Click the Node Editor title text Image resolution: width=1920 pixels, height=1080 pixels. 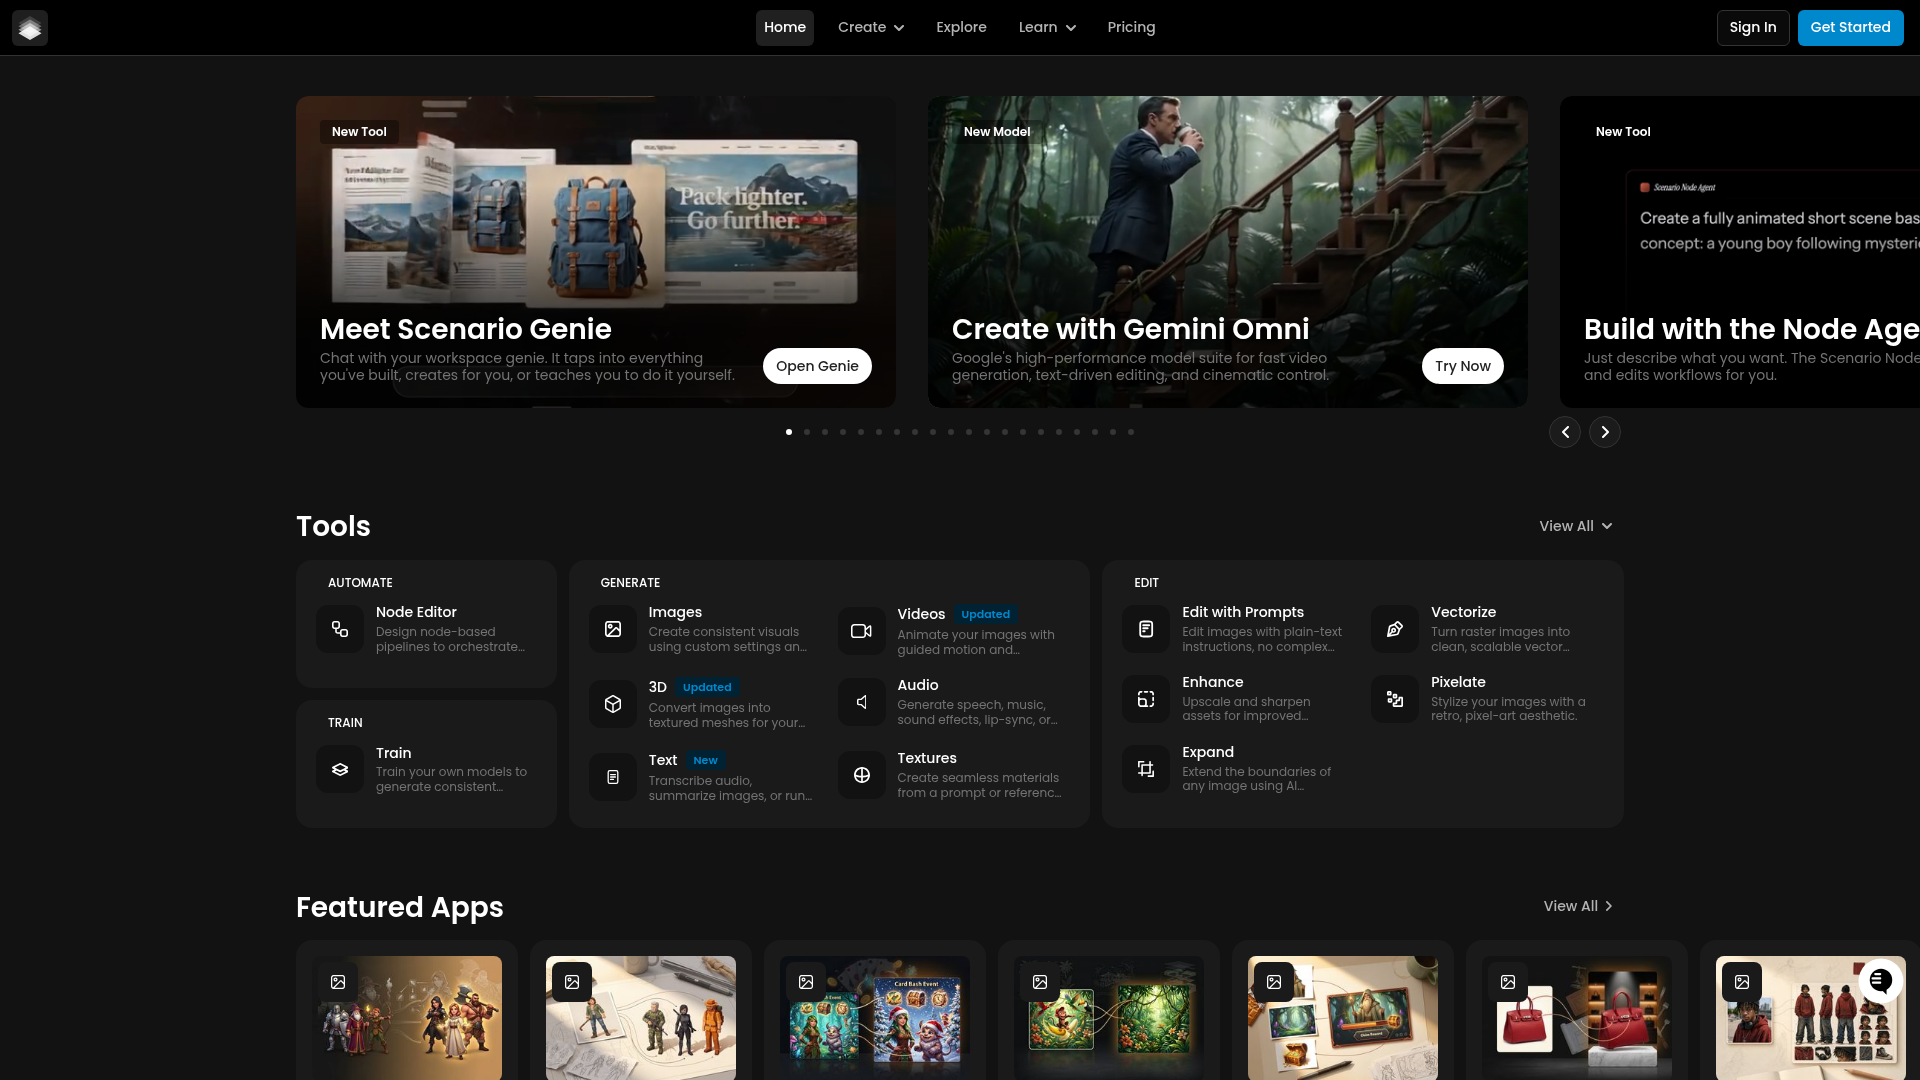click(x=416, y=612)
